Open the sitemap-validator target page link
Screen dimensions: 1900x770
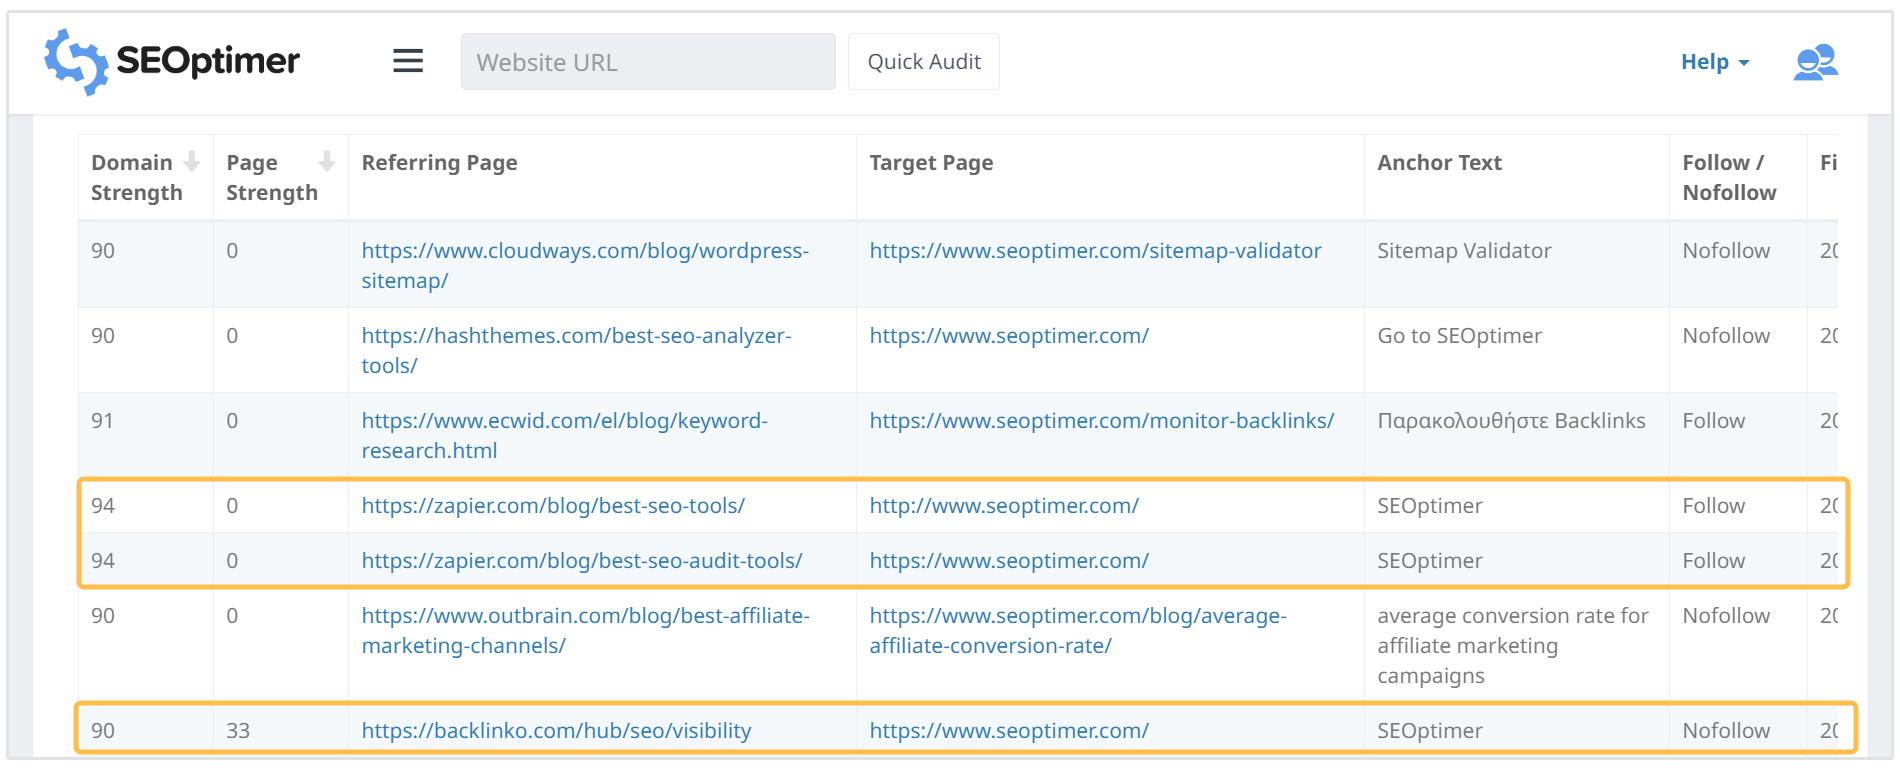click(1095, 251)
